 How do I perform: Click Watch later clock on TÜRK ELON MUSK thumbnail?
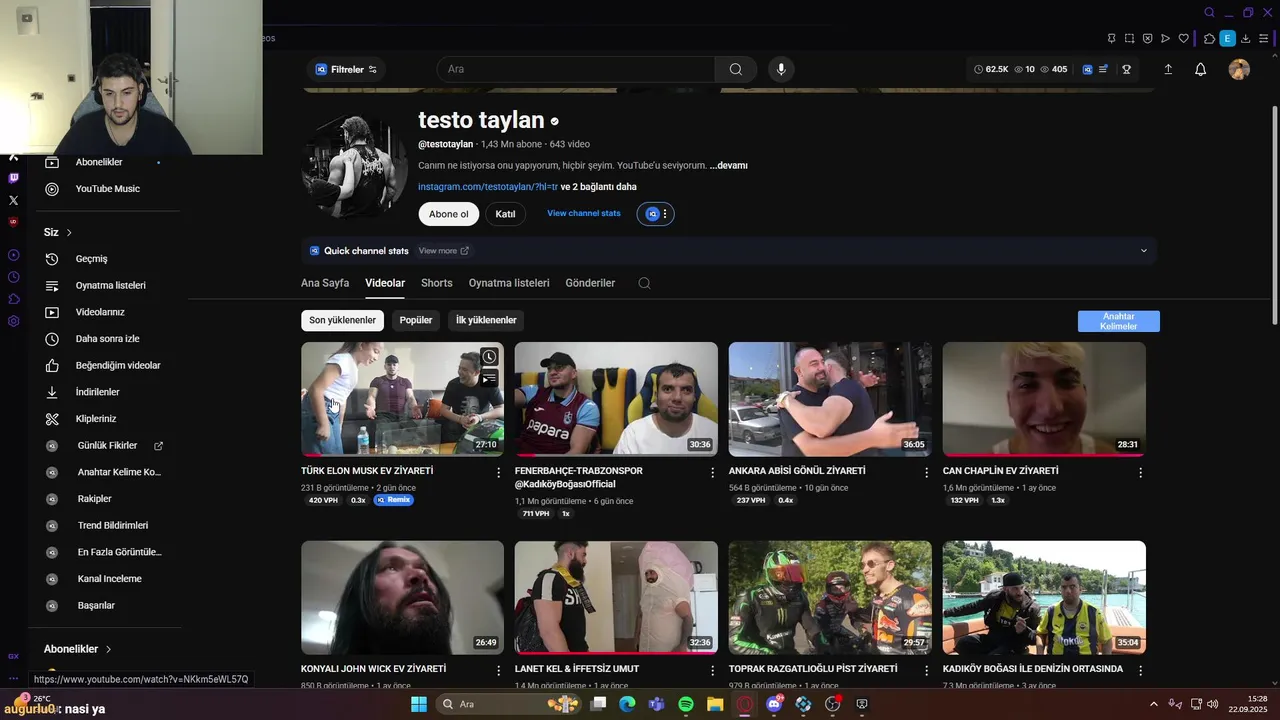(x=489, y=356)
